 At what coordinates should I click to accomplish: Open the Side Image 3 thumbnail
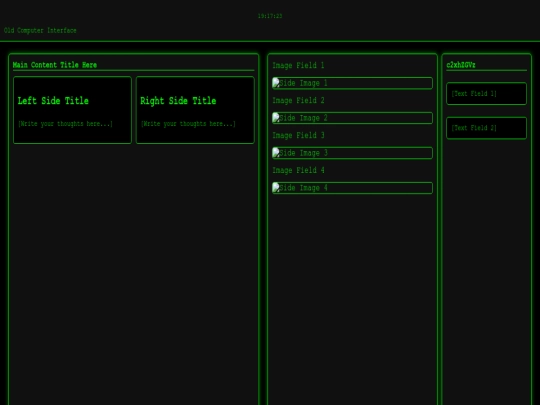point(352,153)
